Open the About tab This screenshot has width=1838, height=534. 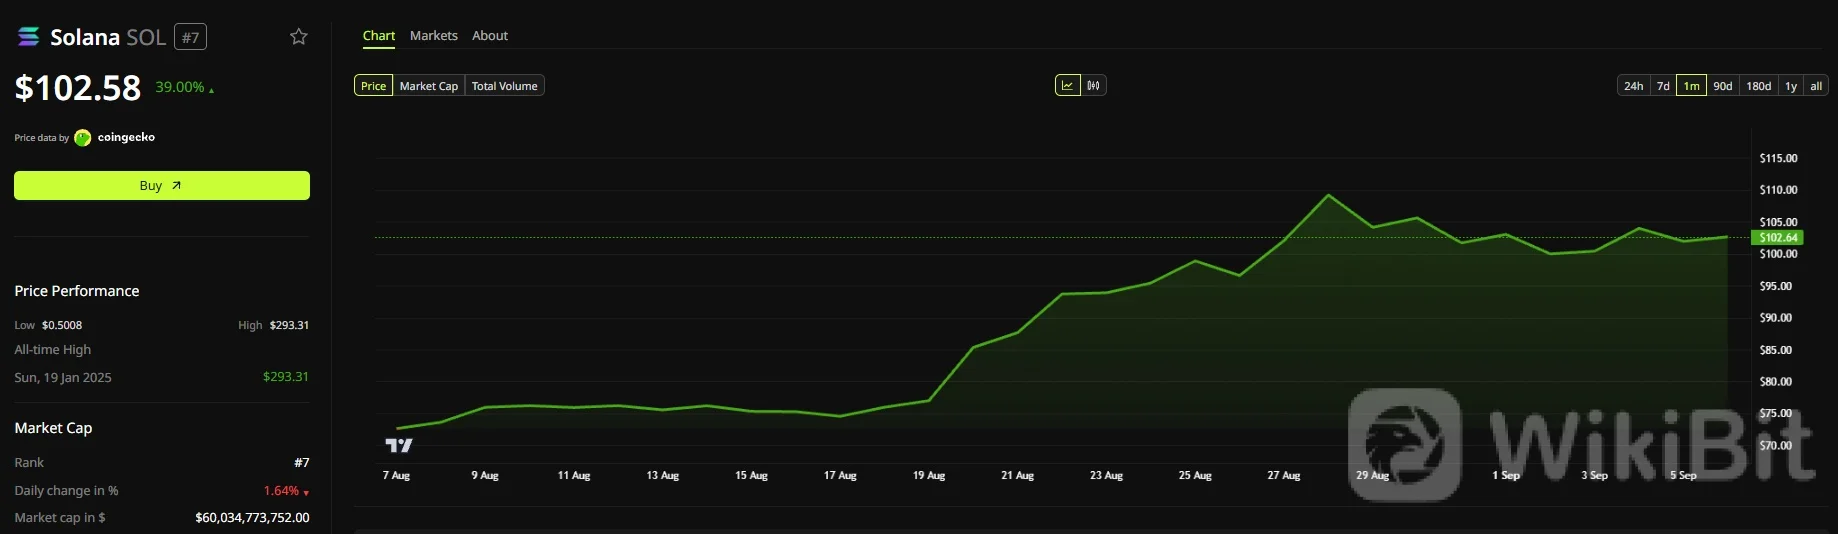490,36
